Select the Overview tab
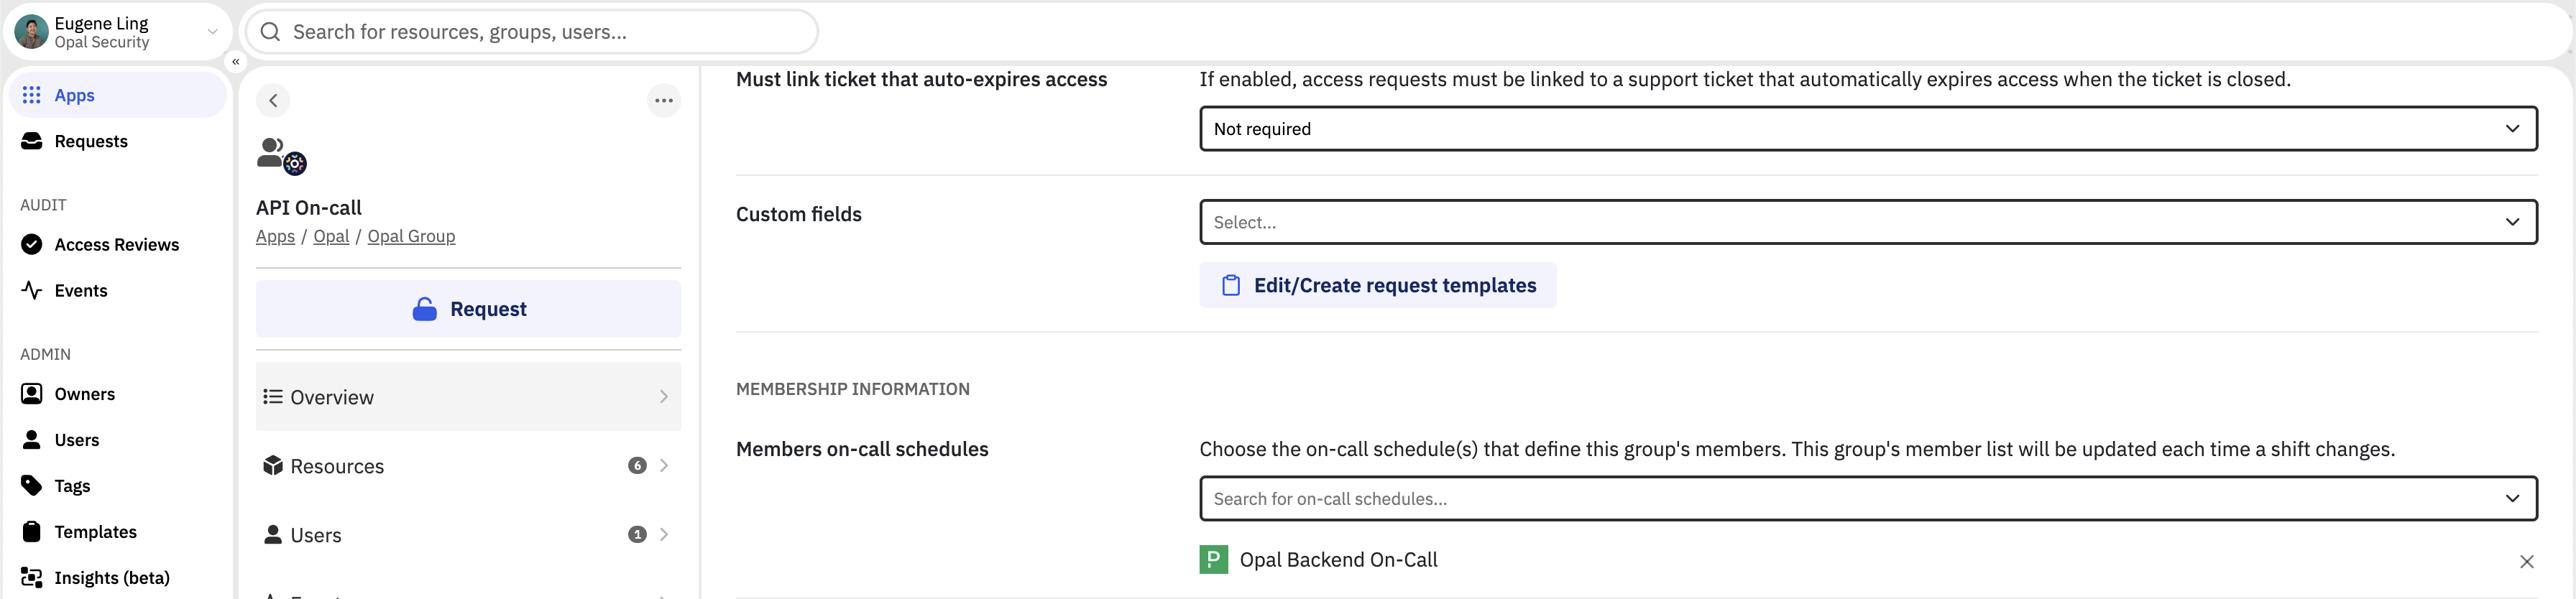 click(x=468, y=397)
